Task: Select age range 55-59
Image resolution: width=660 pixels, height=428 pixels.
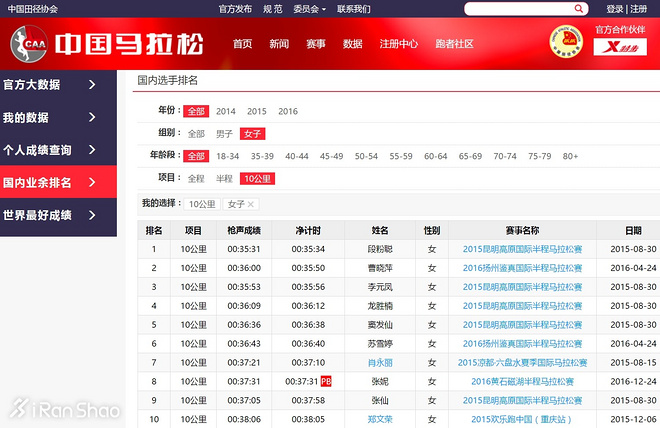Action: tap(401, 156)
